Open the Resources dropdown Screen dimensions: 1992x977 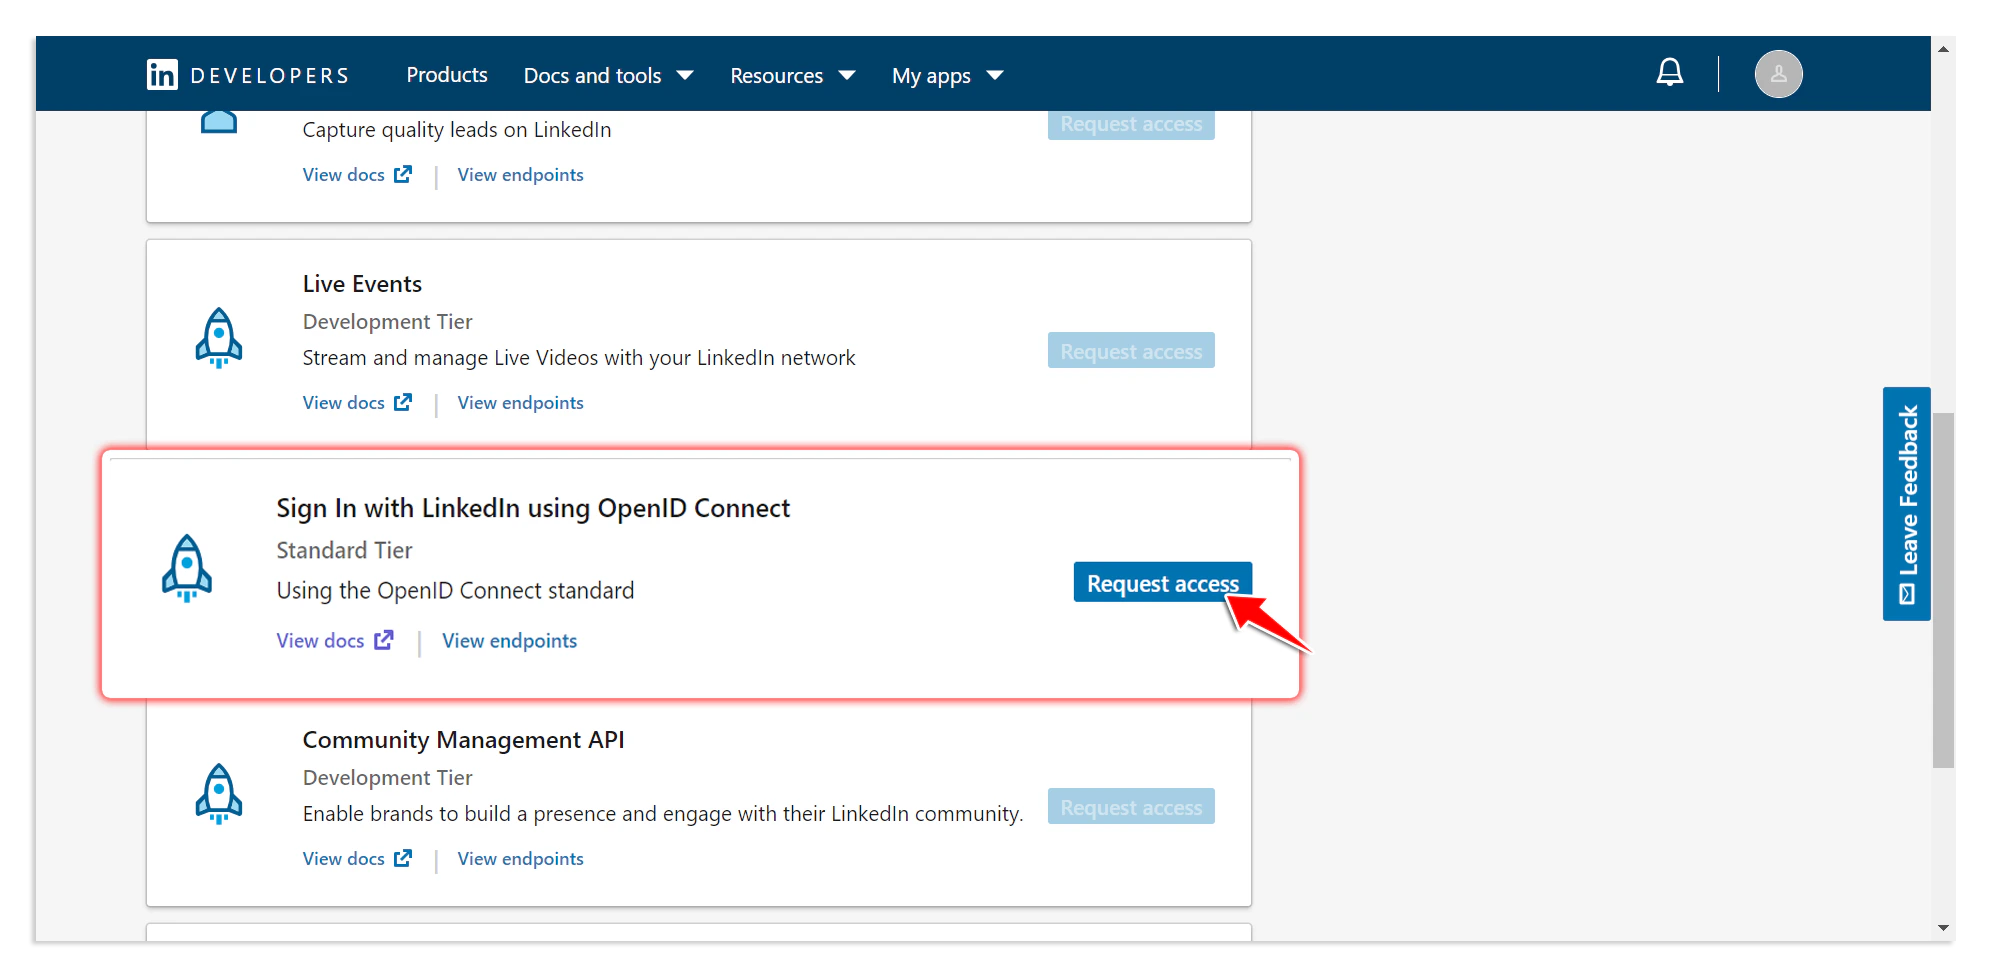[x=792, y=75]
